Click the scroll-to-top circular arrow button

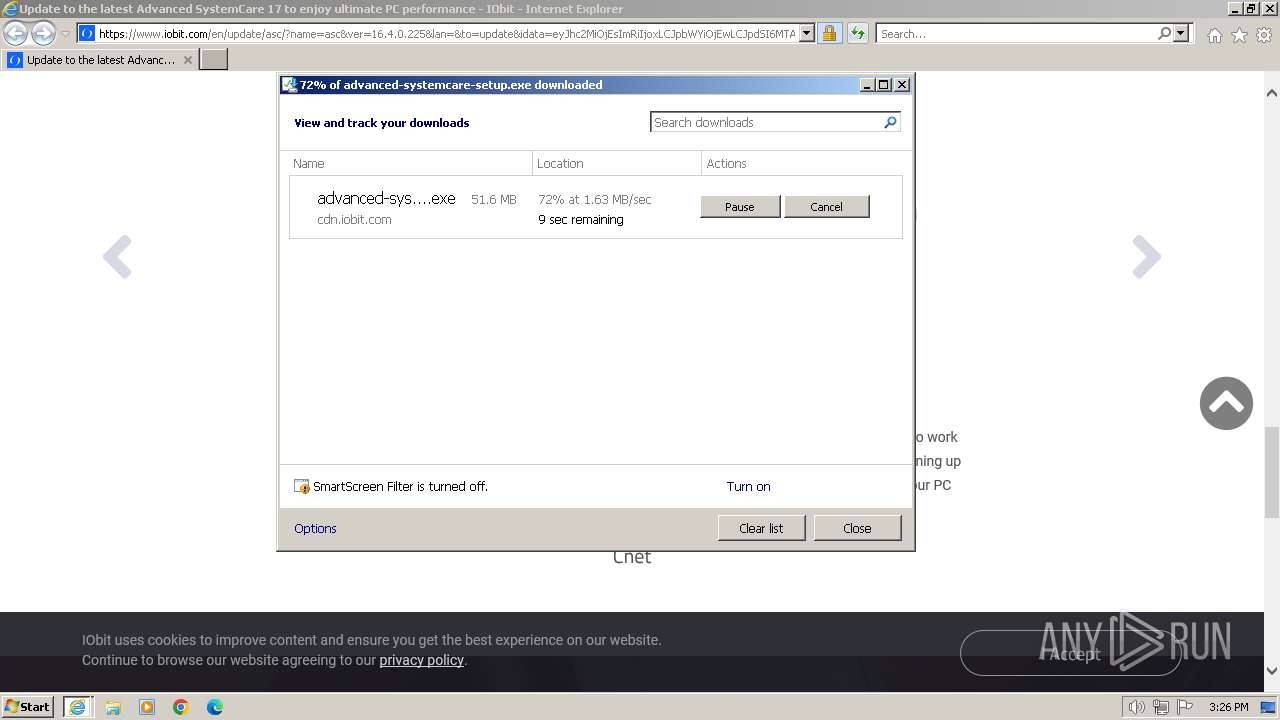(x=1226, y=403)
